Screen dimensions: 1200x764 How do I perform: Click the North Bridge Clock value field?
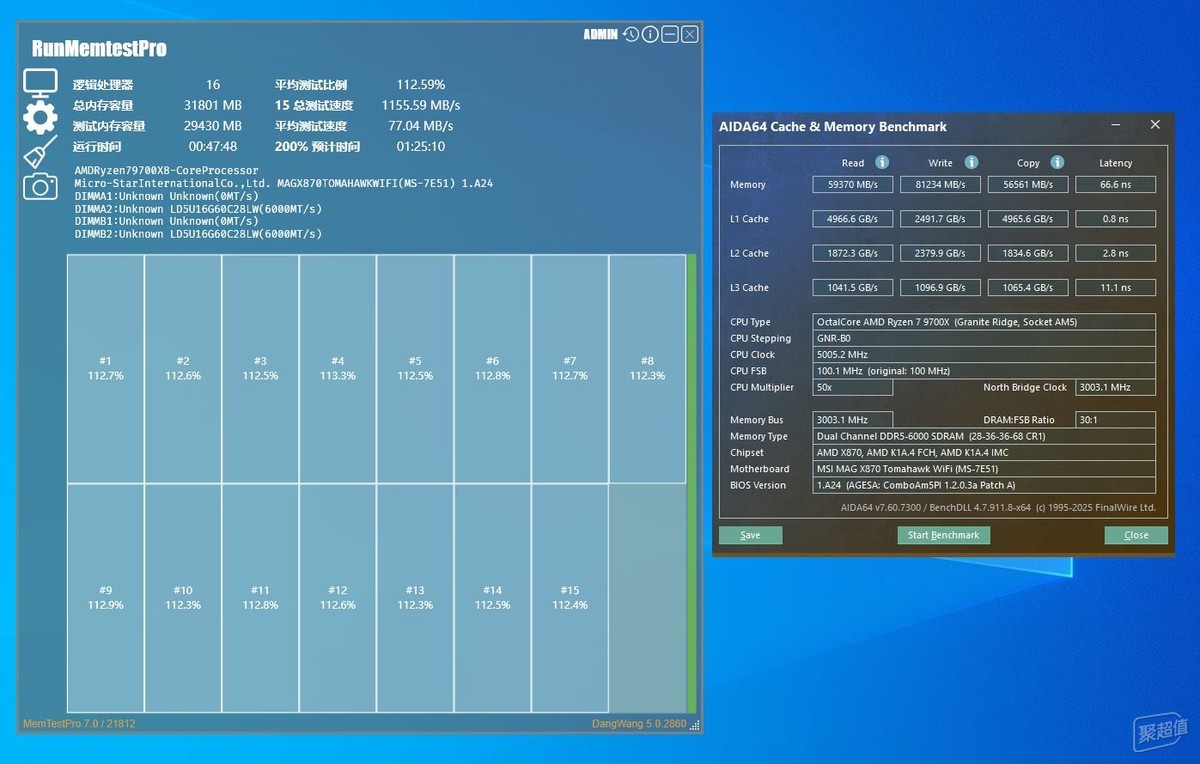(1115, 387)
